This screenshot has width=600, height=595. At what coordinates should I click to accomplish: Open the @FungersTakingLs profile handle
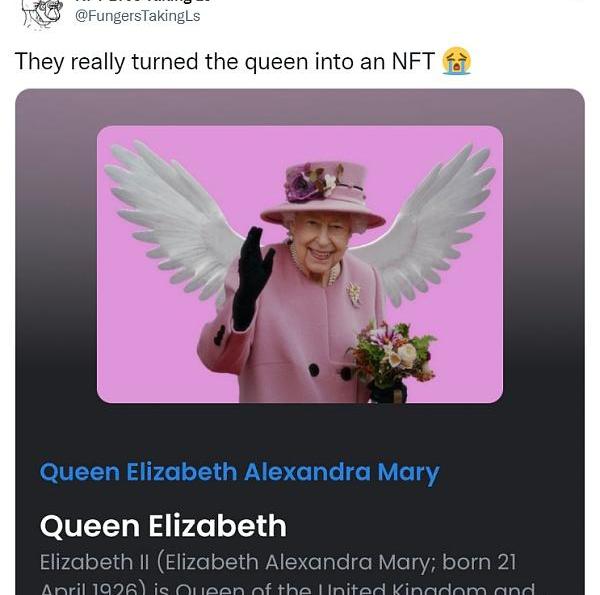click(x=138, y=15)
